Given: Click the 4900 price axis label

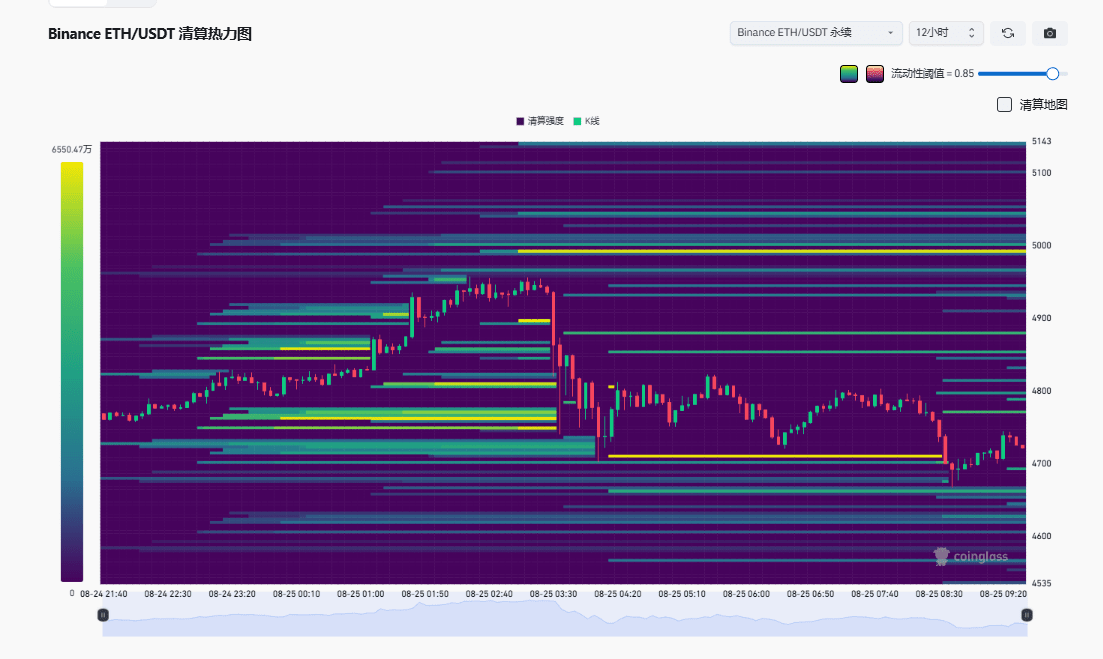Looking at the screenshot, I should [x=1041, y=318].
